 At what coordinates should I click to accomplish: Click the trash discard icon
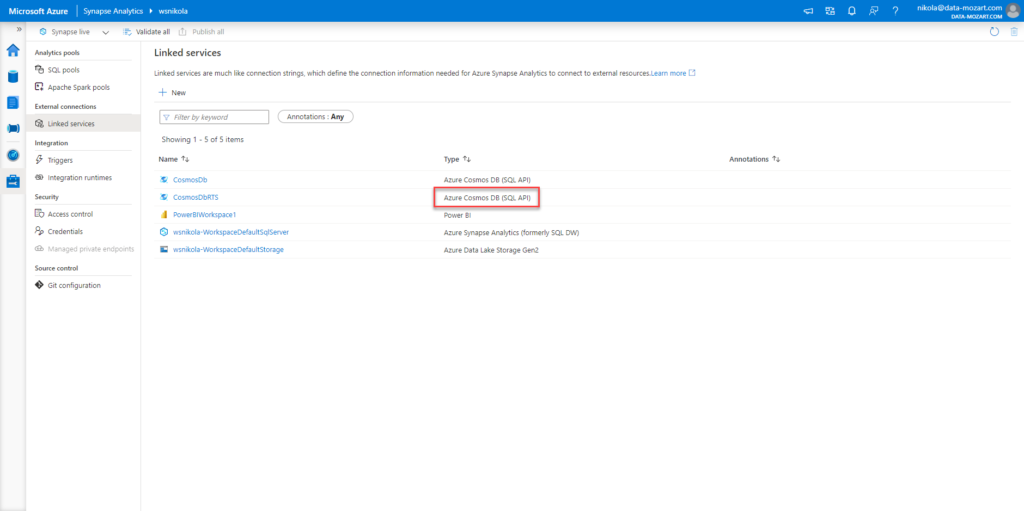pos(1014,31)
